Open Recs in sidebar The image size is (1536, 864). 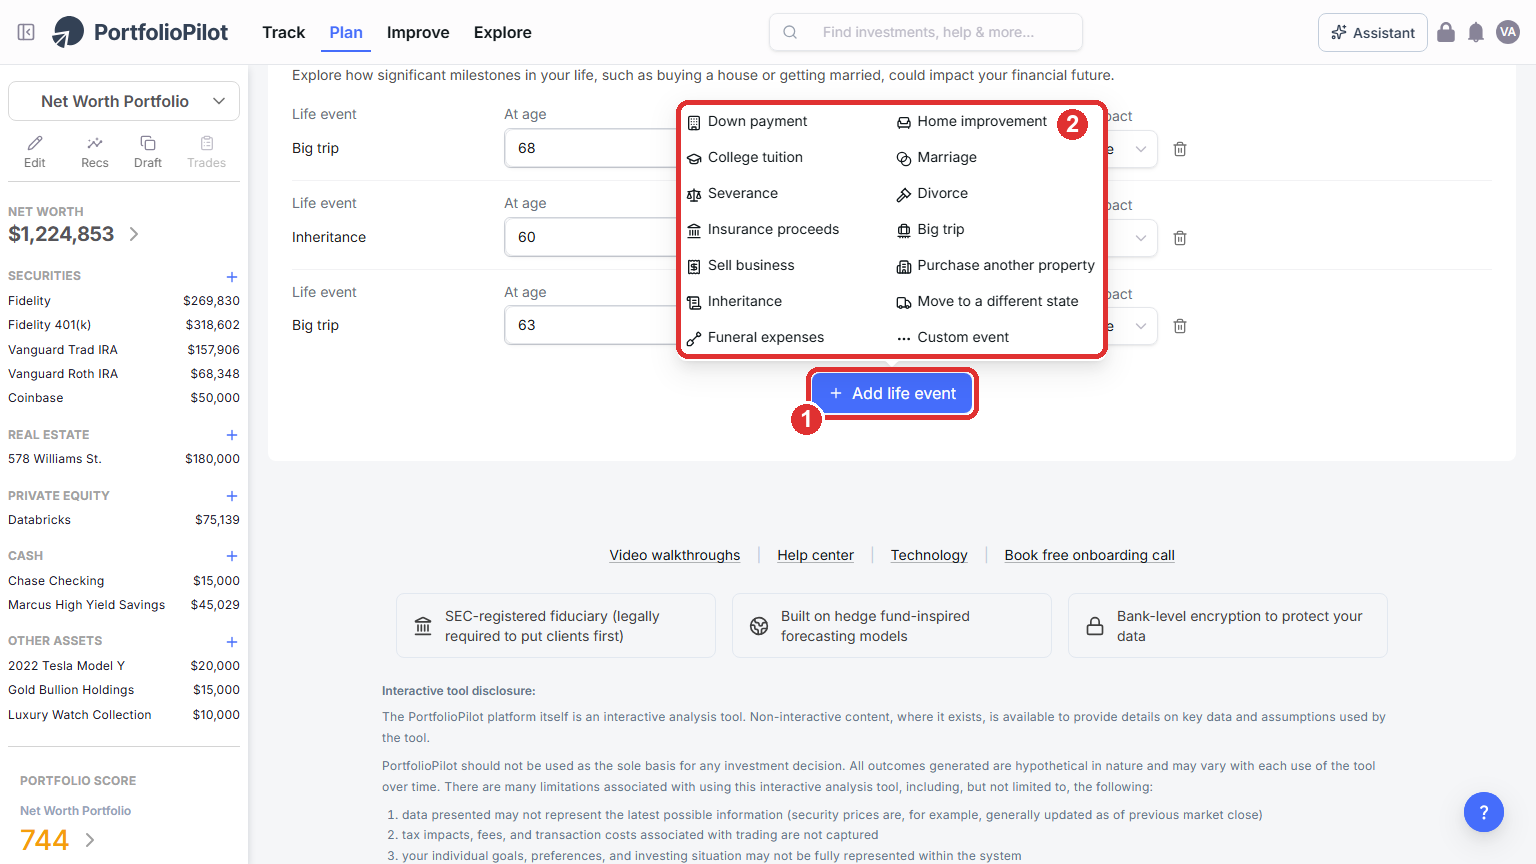(95, 152)
